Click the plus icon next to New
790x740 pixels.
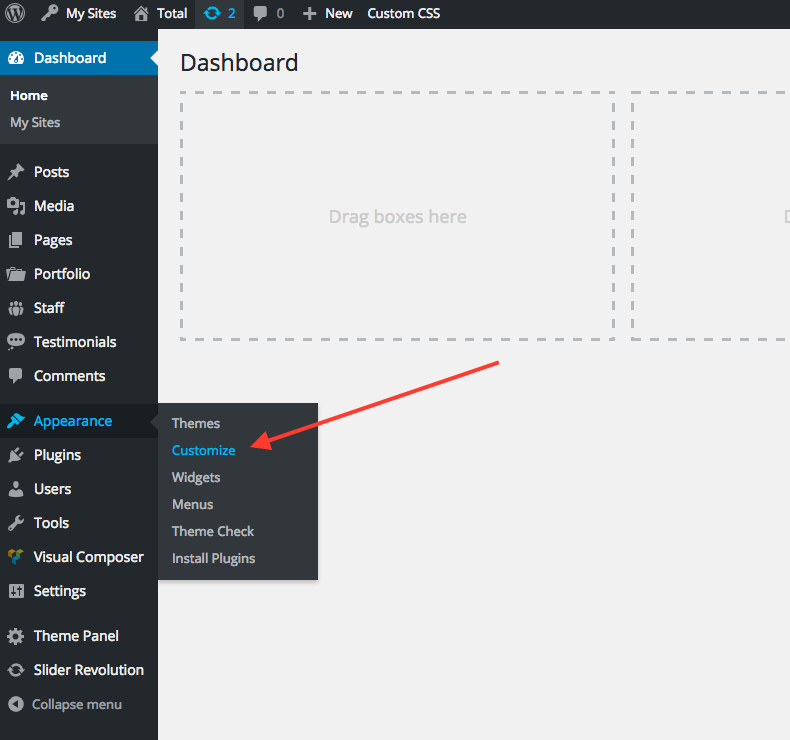point(309,14)
